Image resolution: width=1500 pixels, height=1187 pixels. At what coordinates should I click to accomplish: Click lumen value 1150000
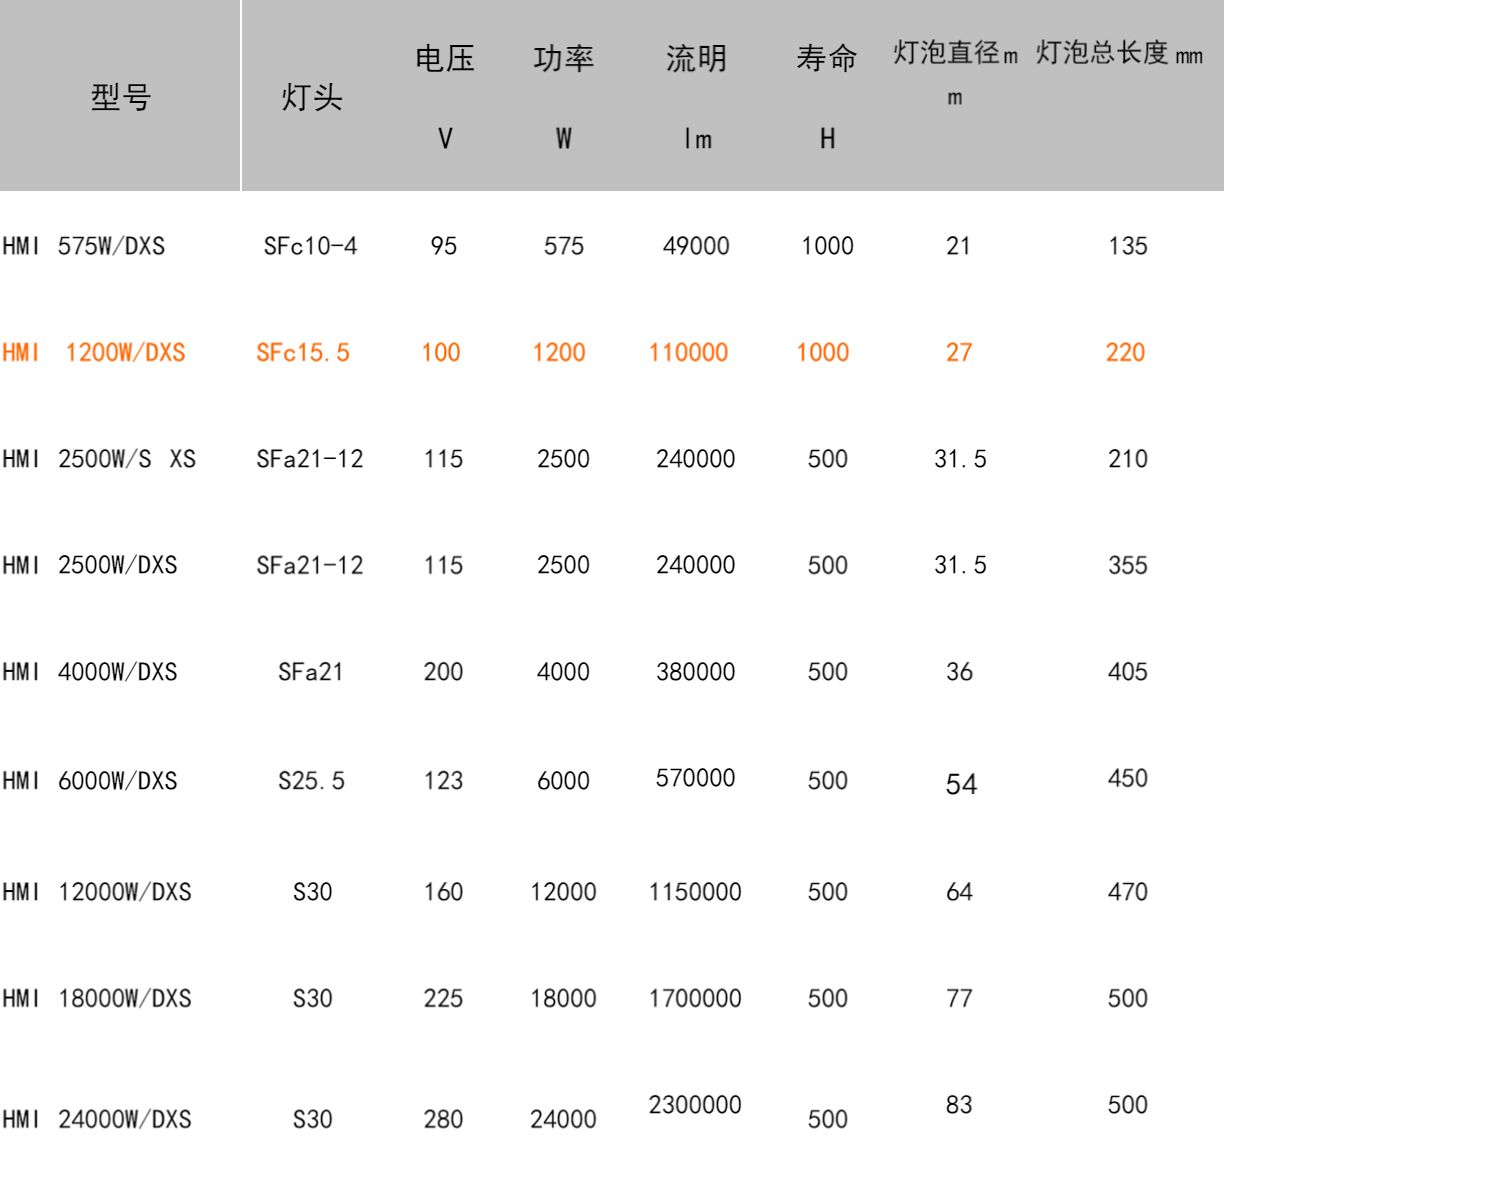tap(695, 892)
